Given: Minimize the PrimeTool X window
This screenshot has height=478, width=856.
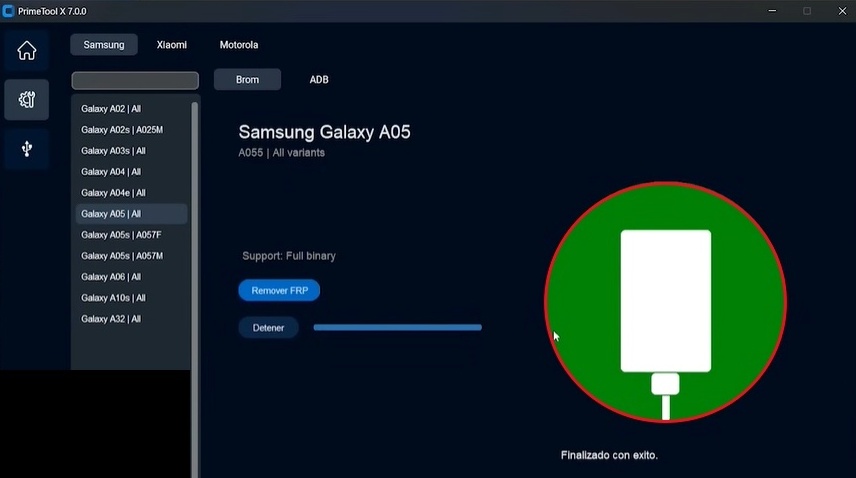Looking at the screenshot, I should [x=772, y=11].
